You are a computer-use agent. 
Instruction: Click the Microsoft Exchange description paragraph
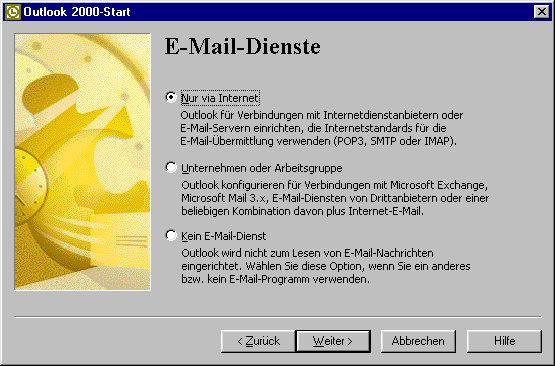(335, 198)
